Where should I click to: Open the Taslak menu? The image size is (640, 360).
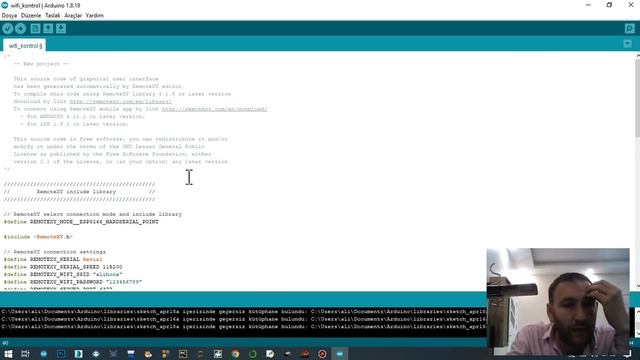(x=53, y=16)
